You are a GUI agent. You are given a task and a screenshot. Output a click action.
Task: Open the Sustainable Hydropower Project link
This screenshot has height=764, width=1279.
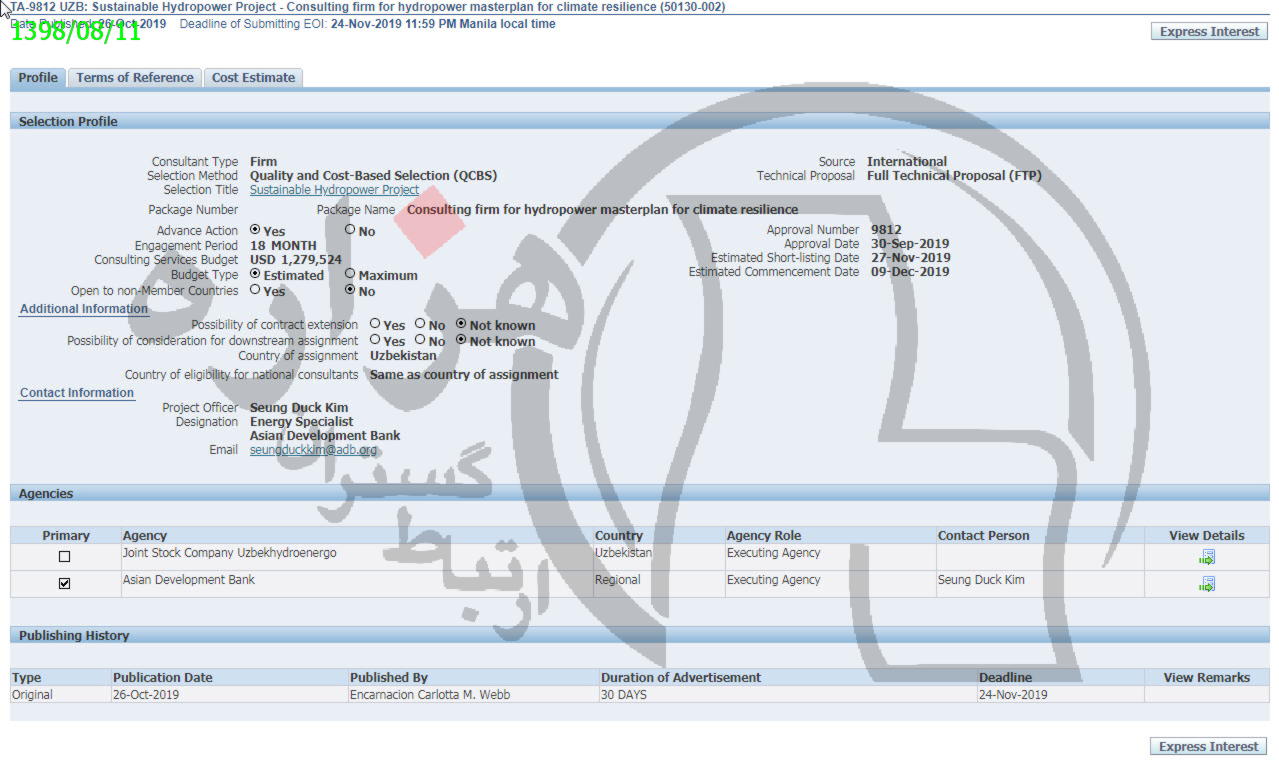point(334,190)
